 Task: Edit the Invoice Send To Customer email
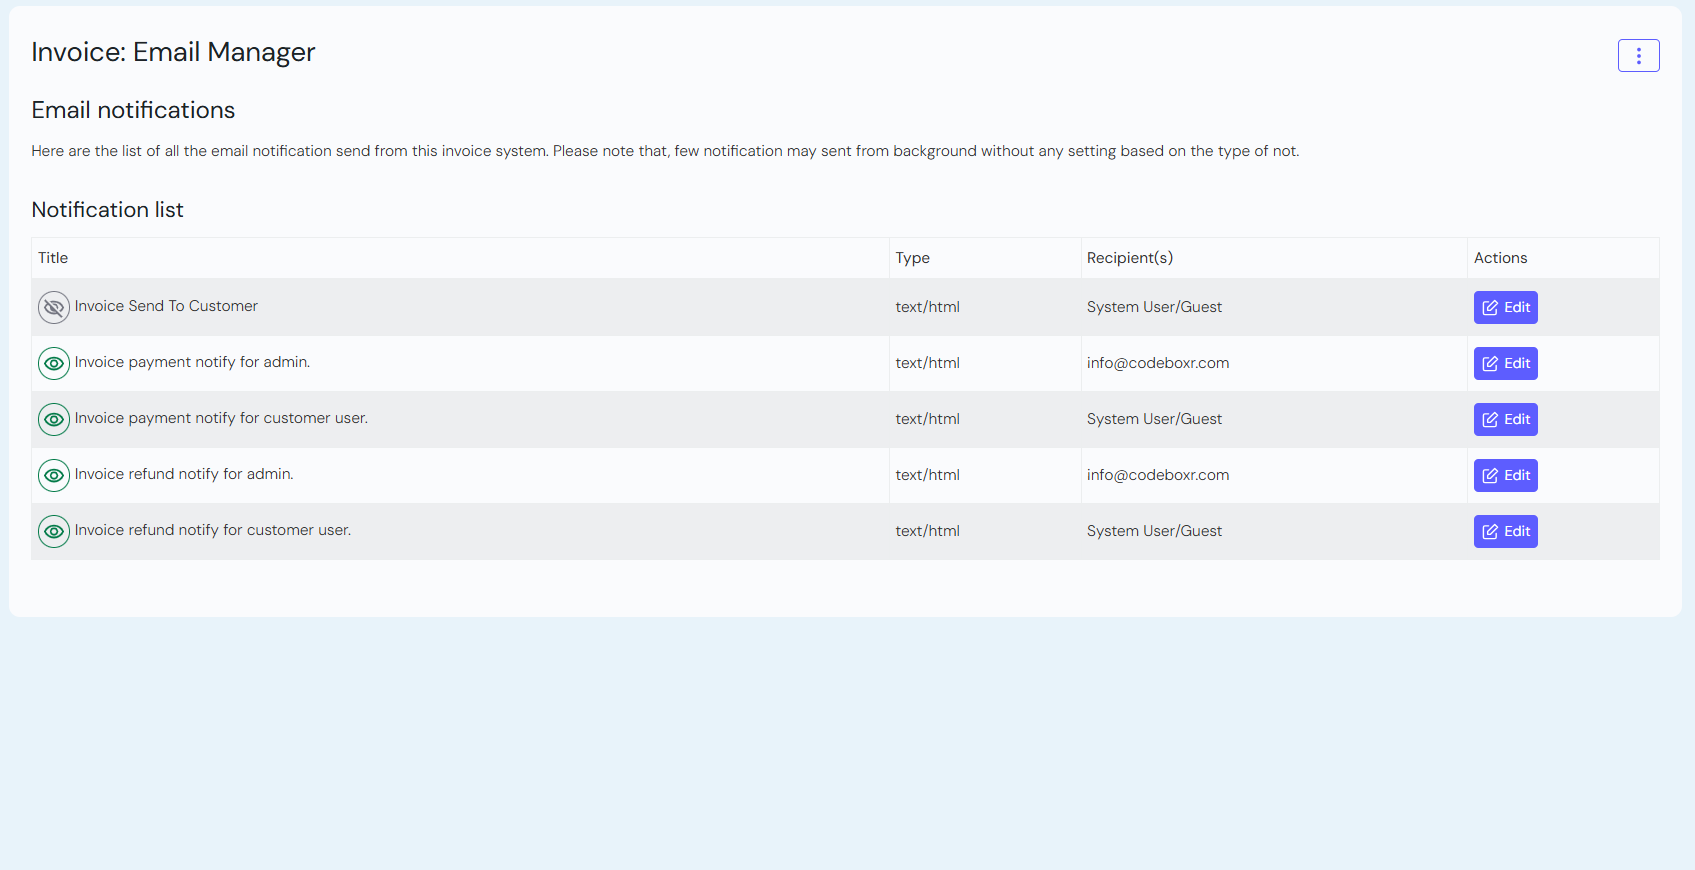pyautogui.click(x=1505, y=307)
